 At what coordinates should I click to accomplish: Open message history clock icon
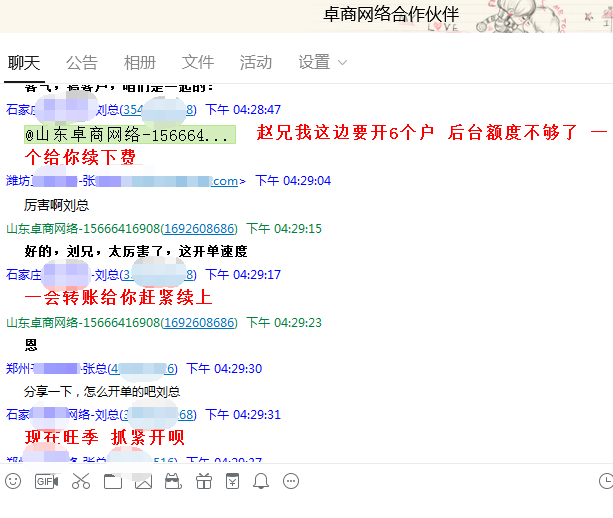click(605, 481)
